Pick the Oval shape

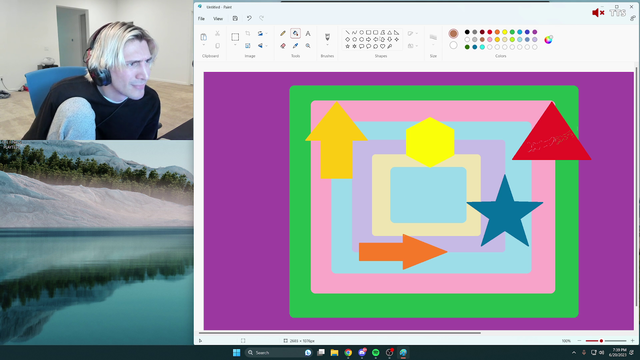(361, 32)
